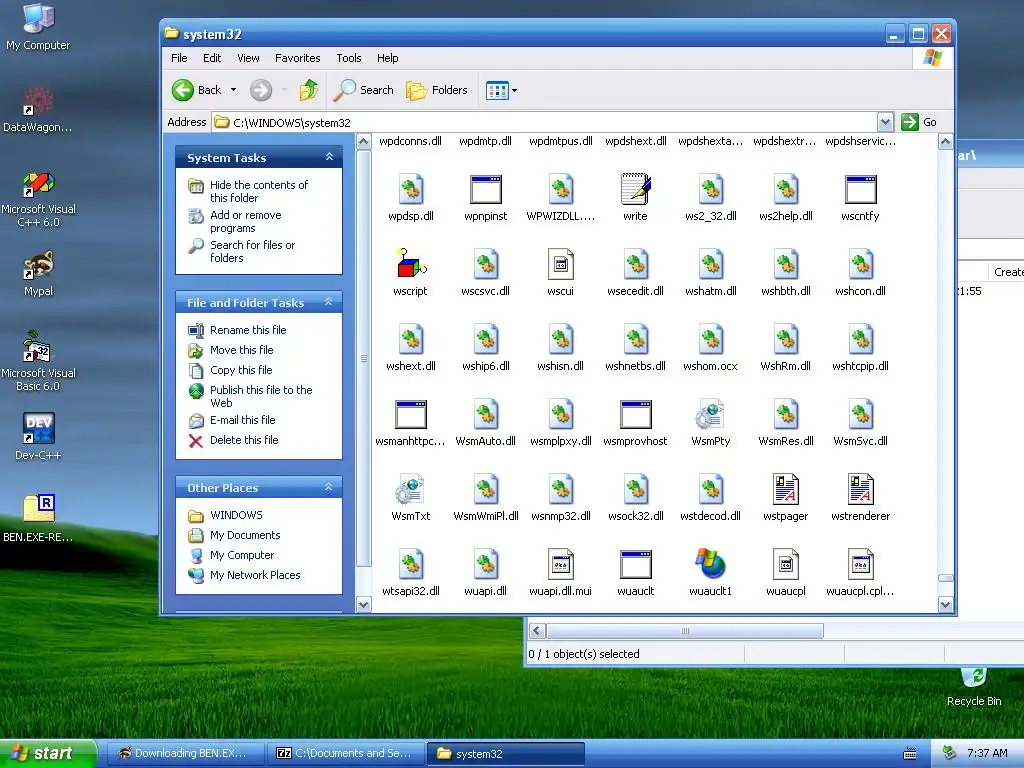The image size is (1024, 768).
Task: Click the Go button beside address bar
Action: [x=919, y=122]
